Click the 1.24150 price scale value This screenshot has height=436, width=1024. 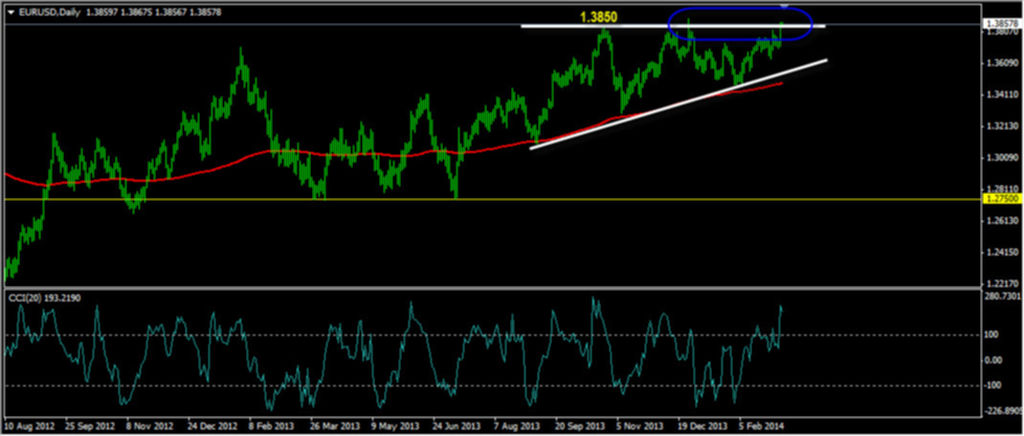point(1002,253)
